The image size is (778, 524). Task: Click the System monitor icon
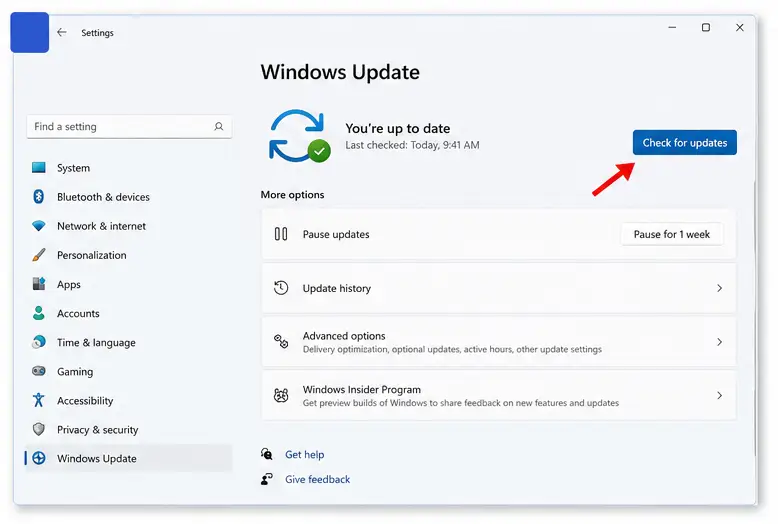tap(39, 168)
